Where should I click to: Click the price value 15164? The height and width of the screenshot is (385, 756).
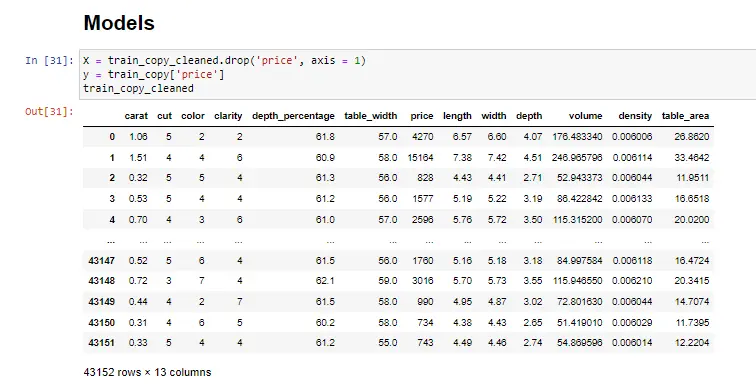(x=420, y=158)
